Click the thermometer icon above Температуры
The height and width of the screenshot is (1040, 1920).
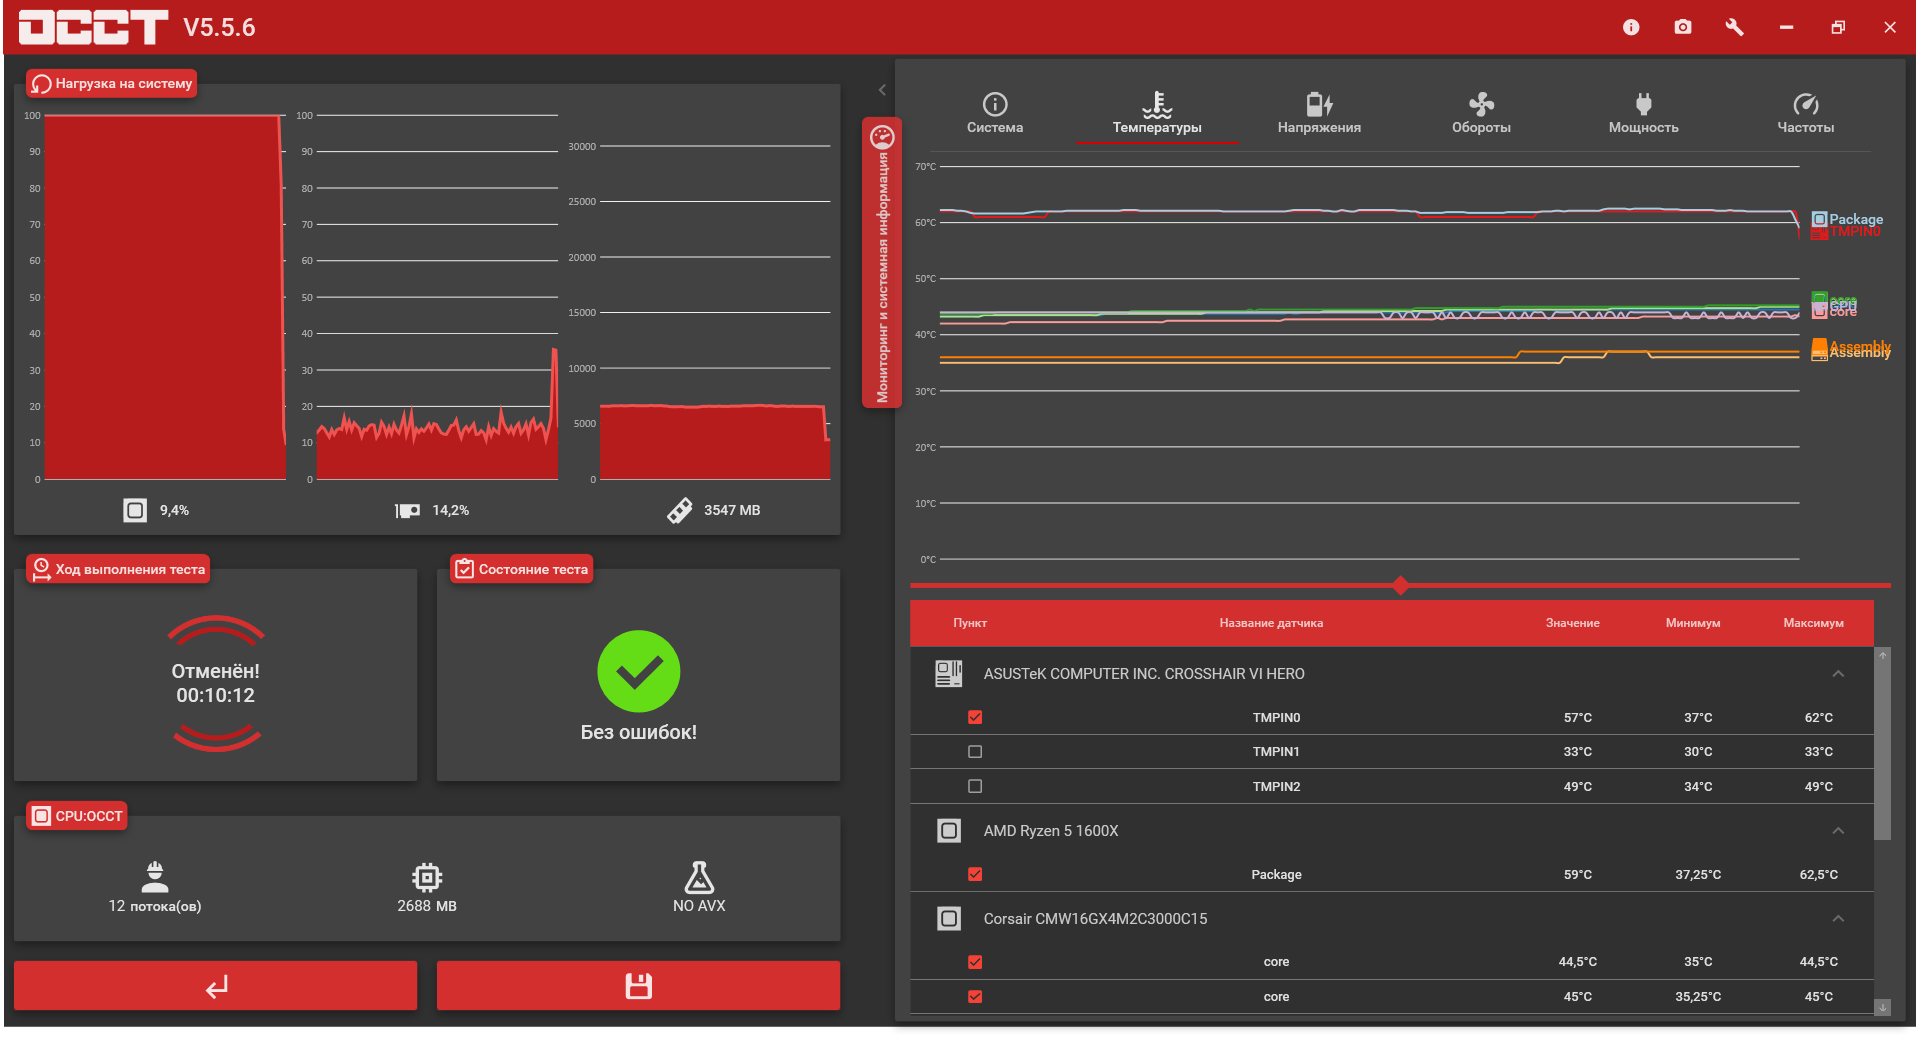(1157, 104)
